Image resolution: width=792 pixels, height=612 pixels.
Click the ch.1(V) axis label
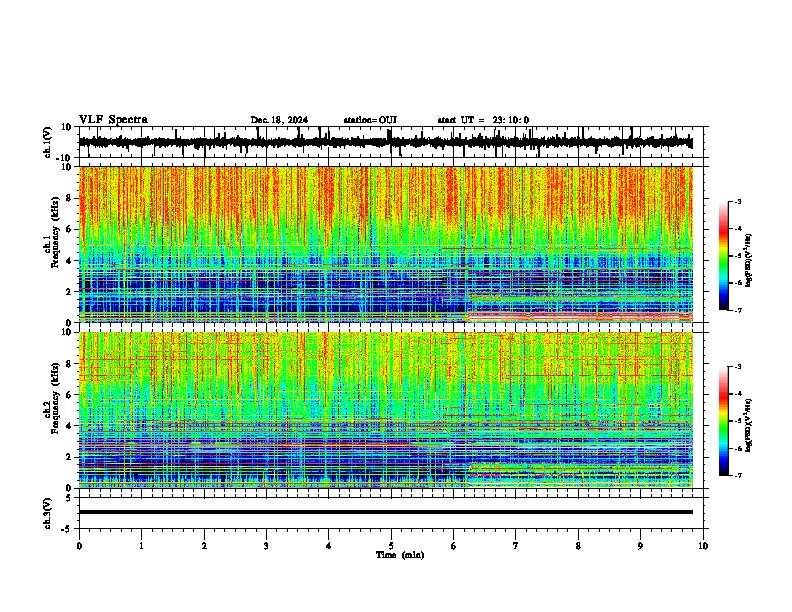pyautogui.click(x=47, y=142)
